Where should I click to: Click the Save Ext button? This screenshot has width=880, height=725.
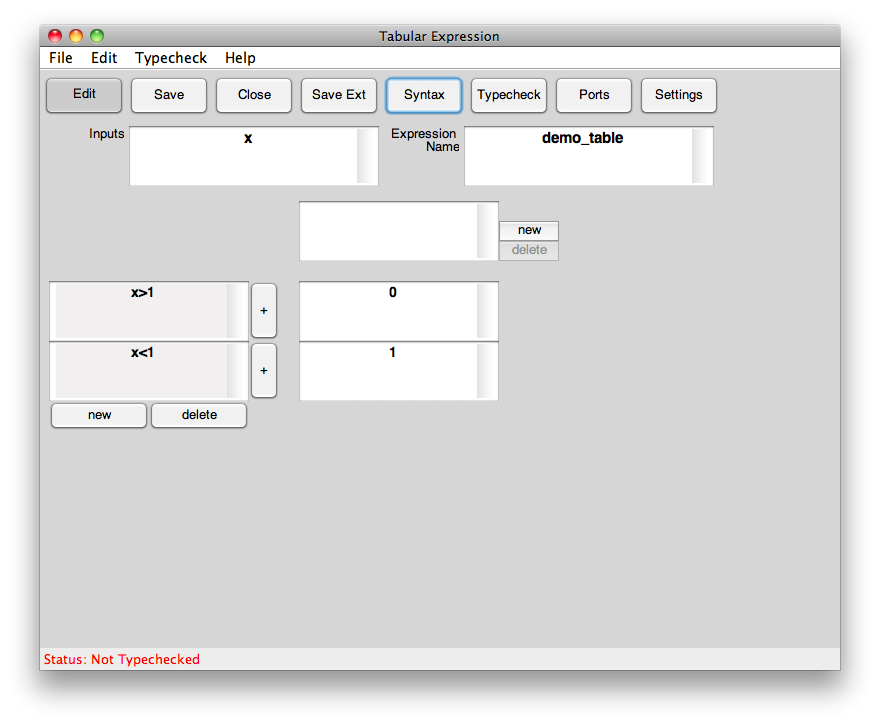click(x=339, y=95)
